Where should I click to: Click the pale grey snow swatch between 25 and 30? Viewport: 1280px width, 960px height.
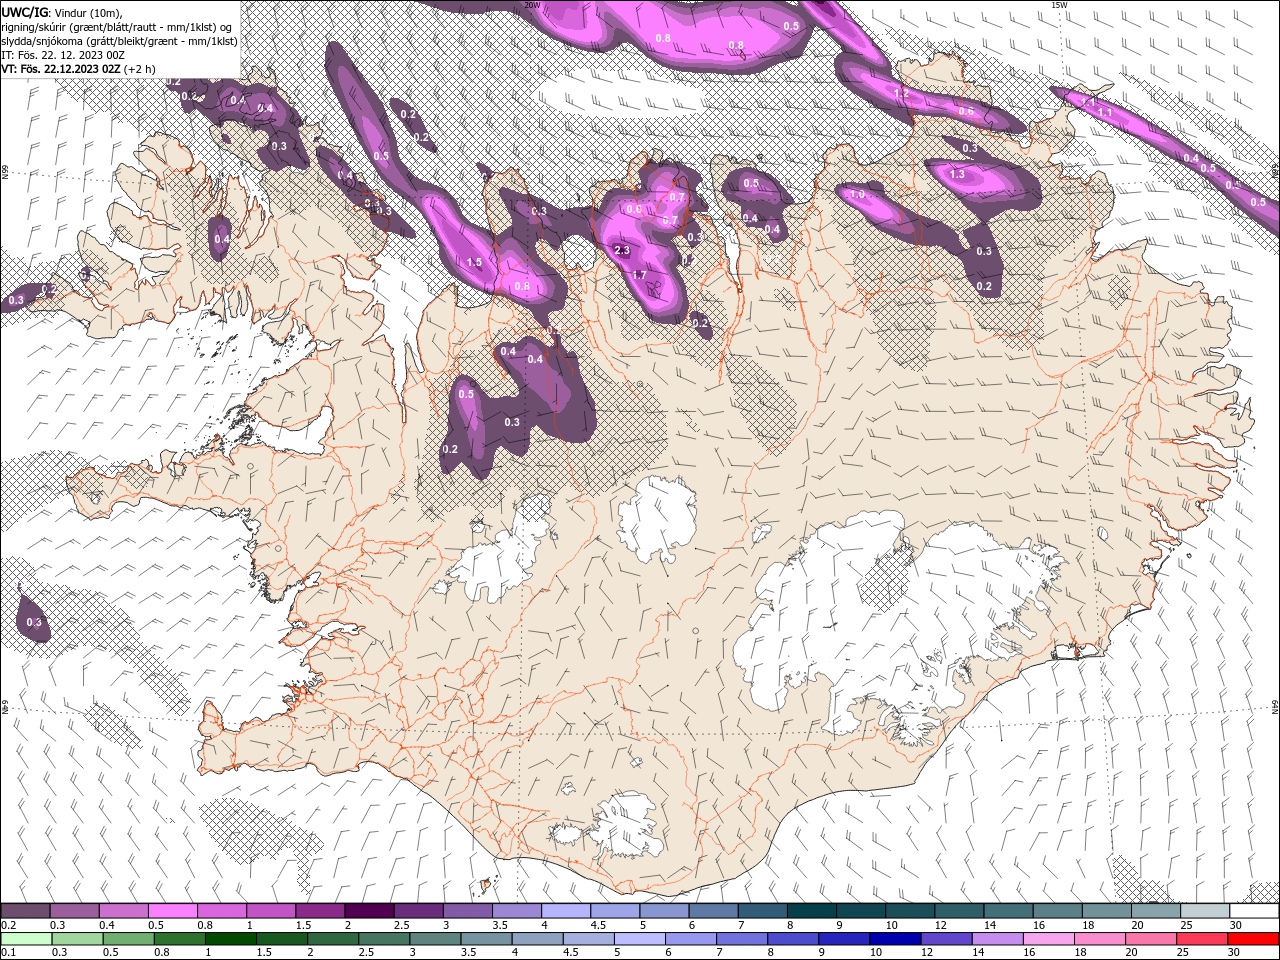click(x=1205, y=911)
